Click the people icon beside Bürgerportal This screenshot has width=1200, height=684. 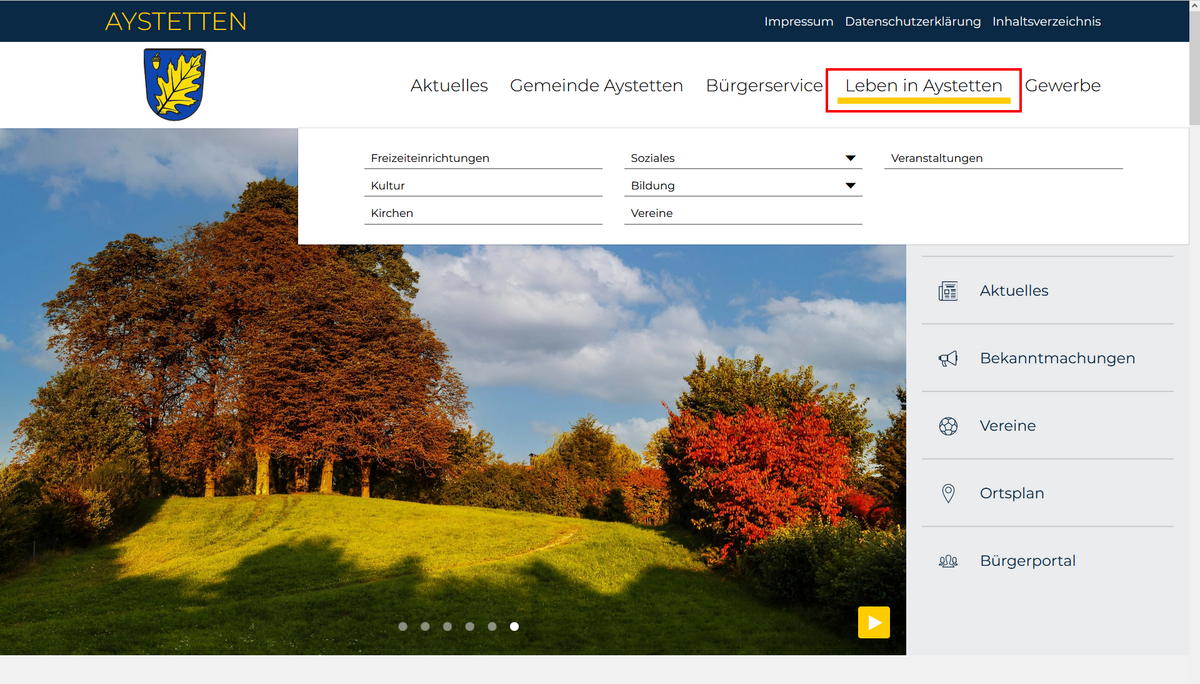948,561
